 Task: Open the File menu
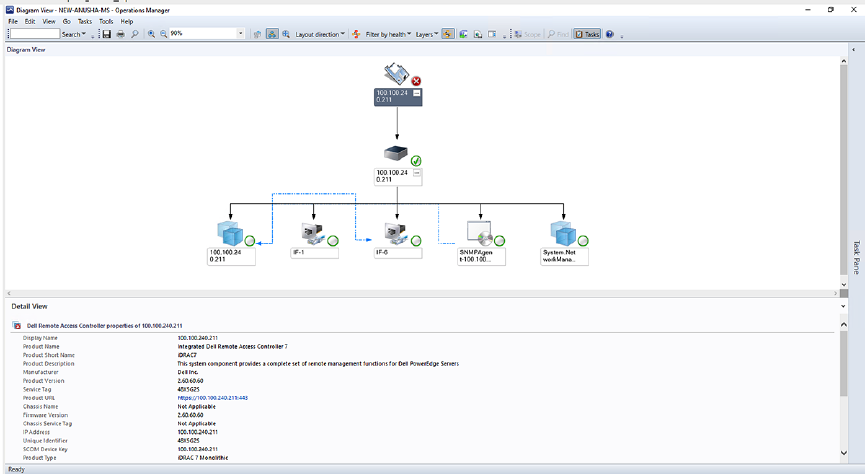[x=13, y=22]
